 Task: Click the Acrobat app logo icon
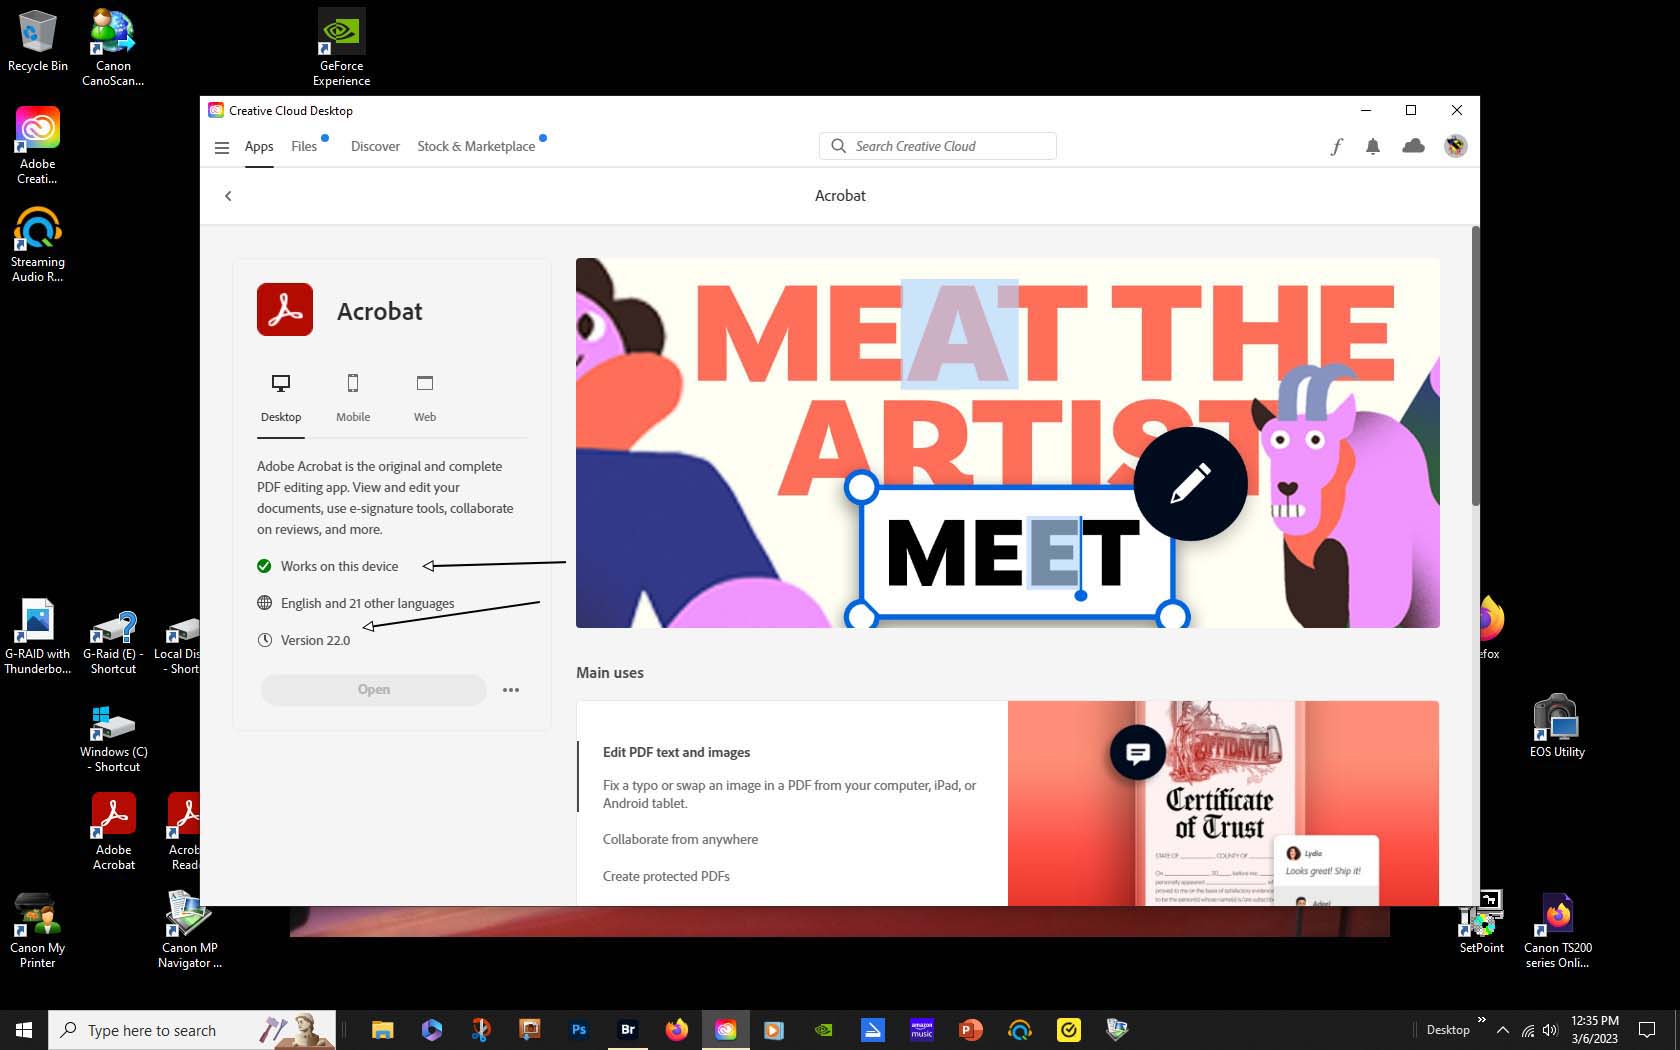point(285,310)
